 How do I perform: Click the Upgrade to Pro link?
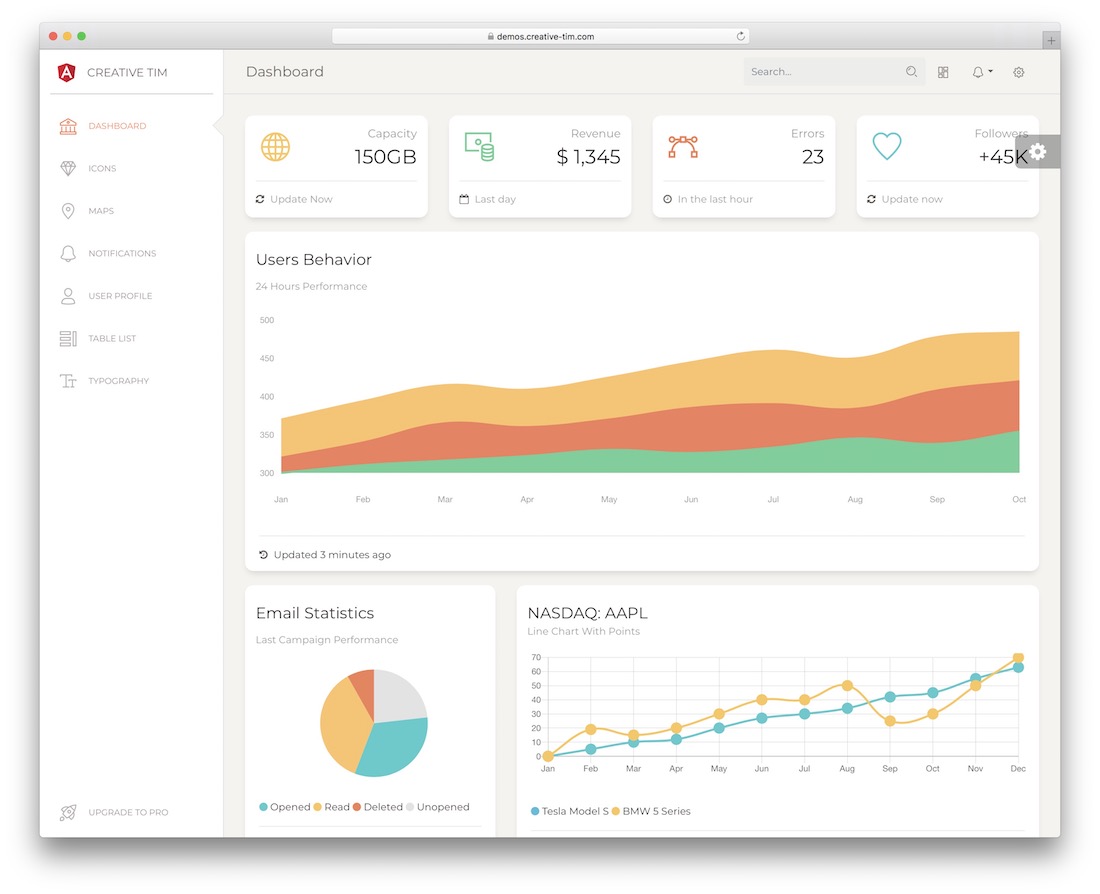128,813
